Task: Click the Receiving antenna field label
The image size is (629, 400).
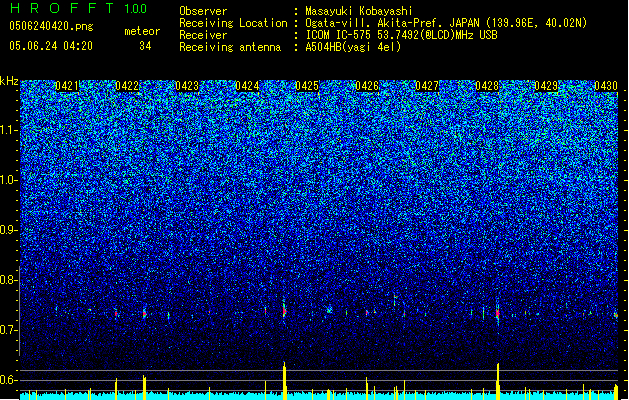Action: point(230,47)
